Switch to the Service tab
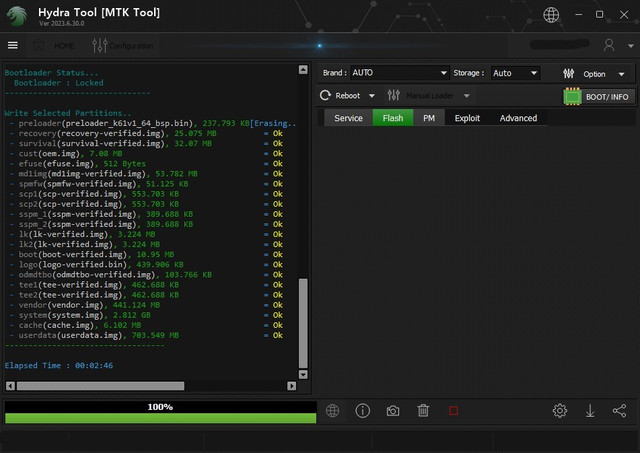Viewport: 640px width, 453px height. tap(348, 118)
